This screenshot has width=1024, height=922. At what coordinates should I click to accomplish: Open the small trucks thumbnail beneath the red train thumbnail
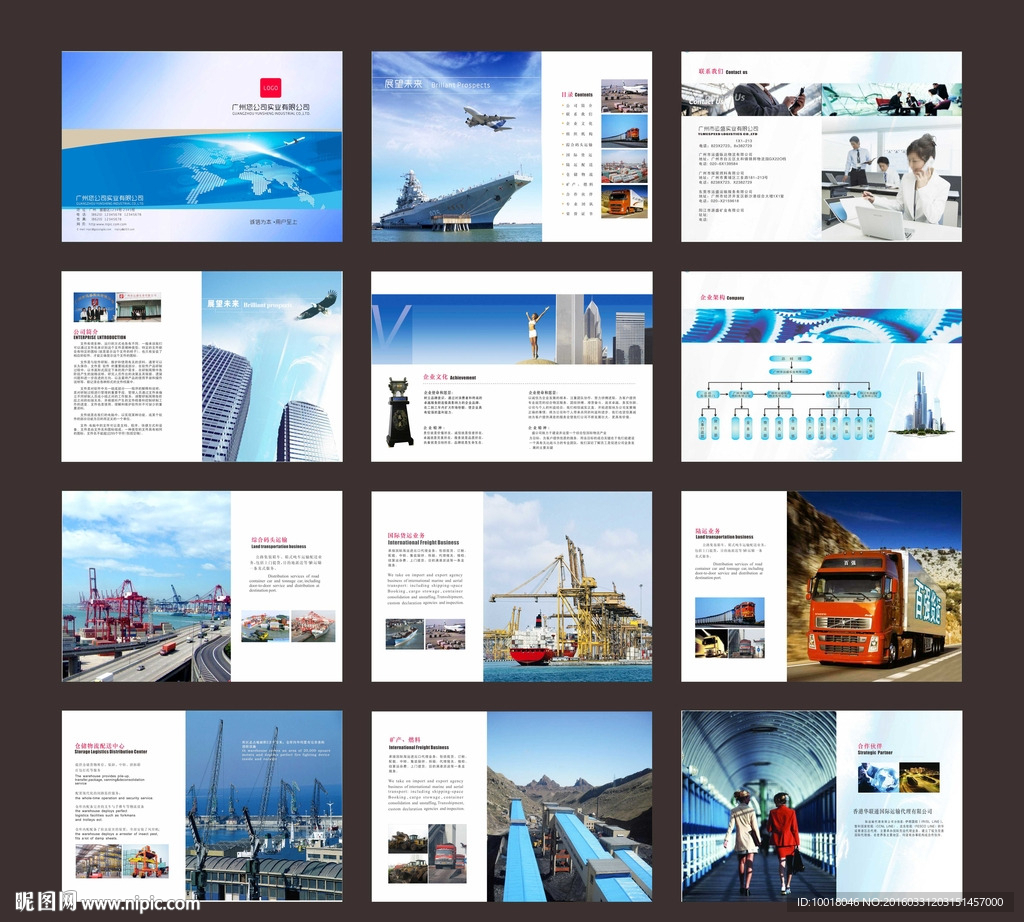729,643
